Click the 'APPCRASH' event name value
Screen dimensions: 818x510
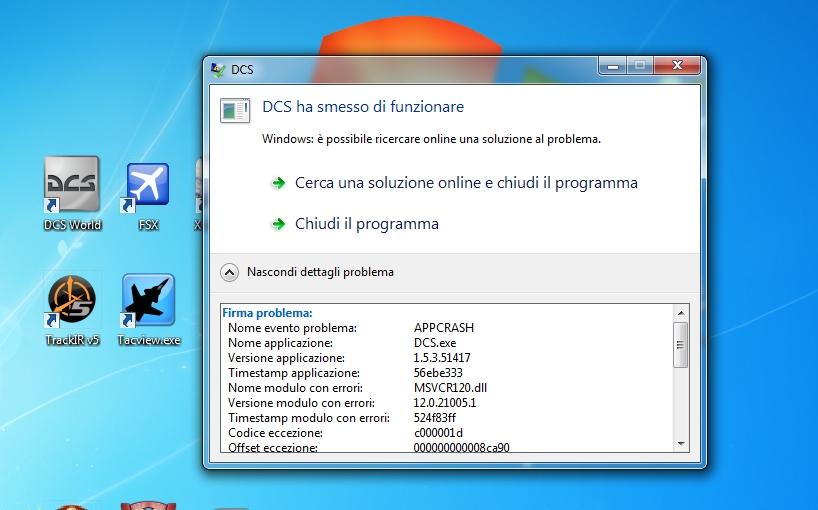444,328
